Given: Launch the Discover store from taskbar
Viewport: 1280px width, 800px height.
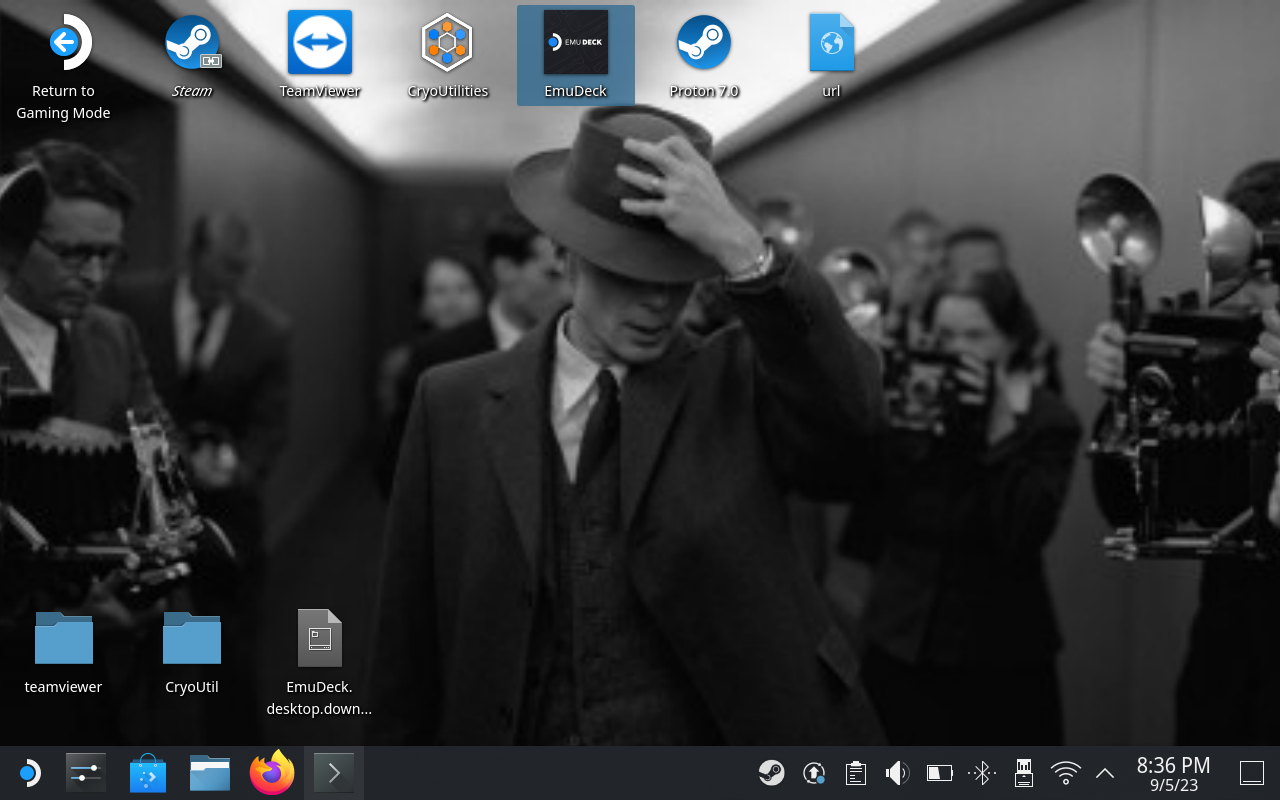Looking at the screenshot, I should click(x=148, y=773).
